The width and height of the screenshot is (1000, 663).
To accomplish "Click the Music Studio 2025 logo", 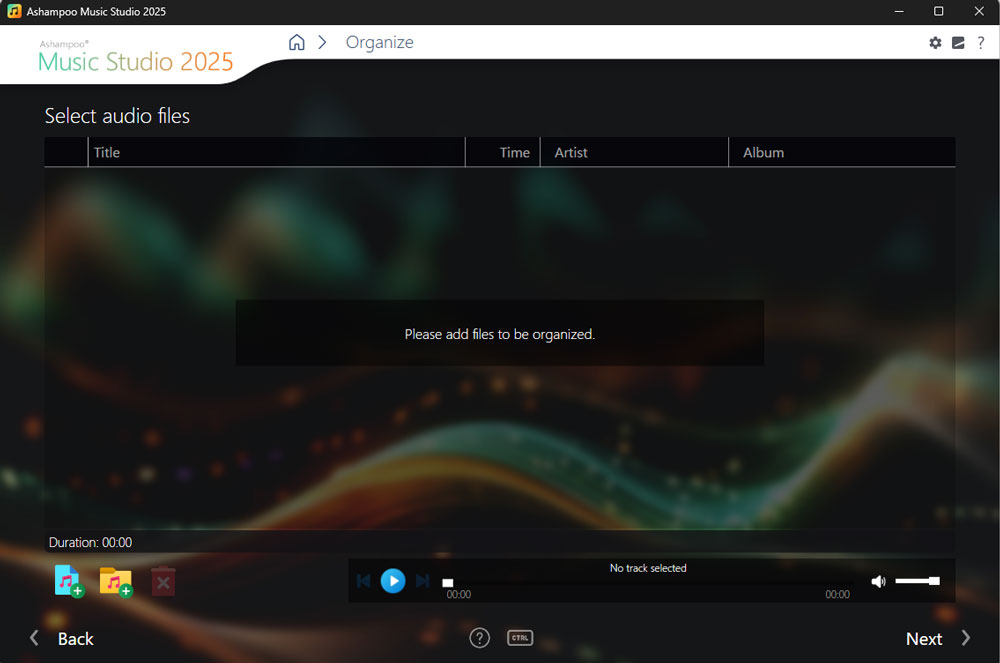I will pyautogui.click(x=135, y=56).
